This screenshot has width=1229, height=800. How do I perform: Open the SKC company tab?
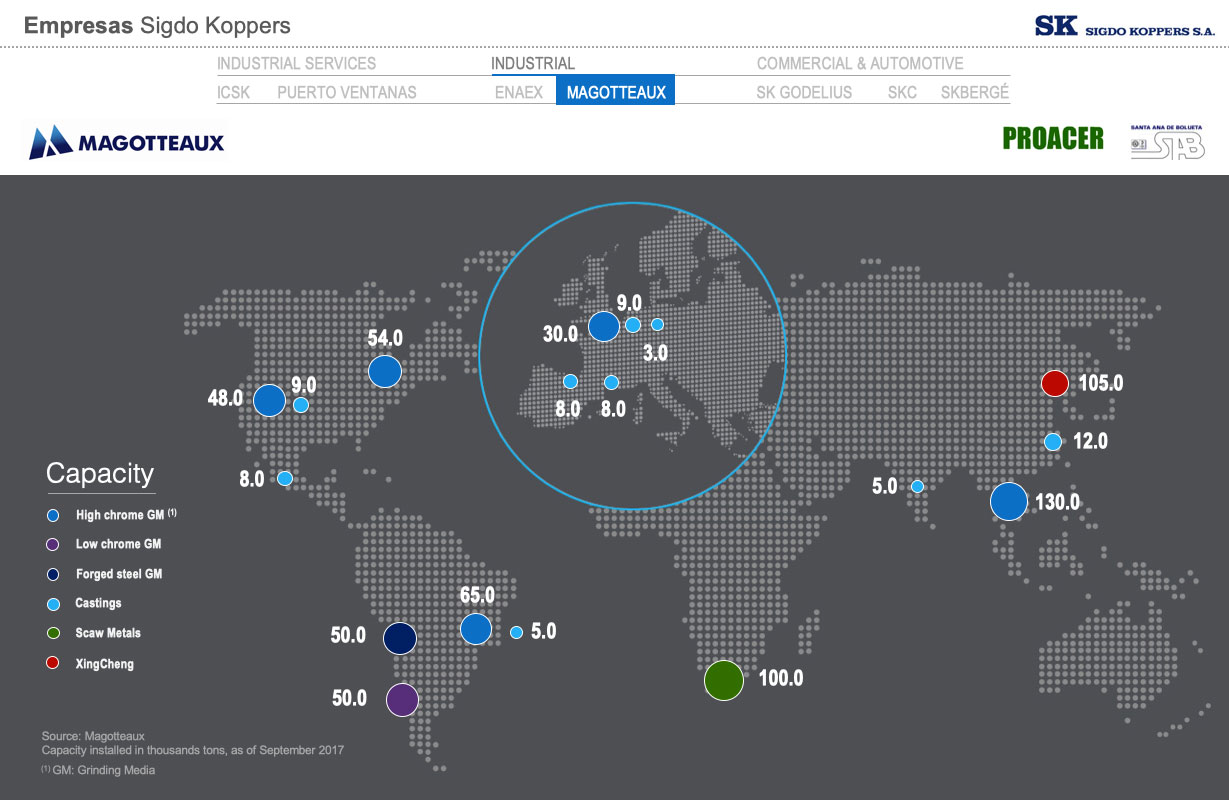(x=902, y=93)
